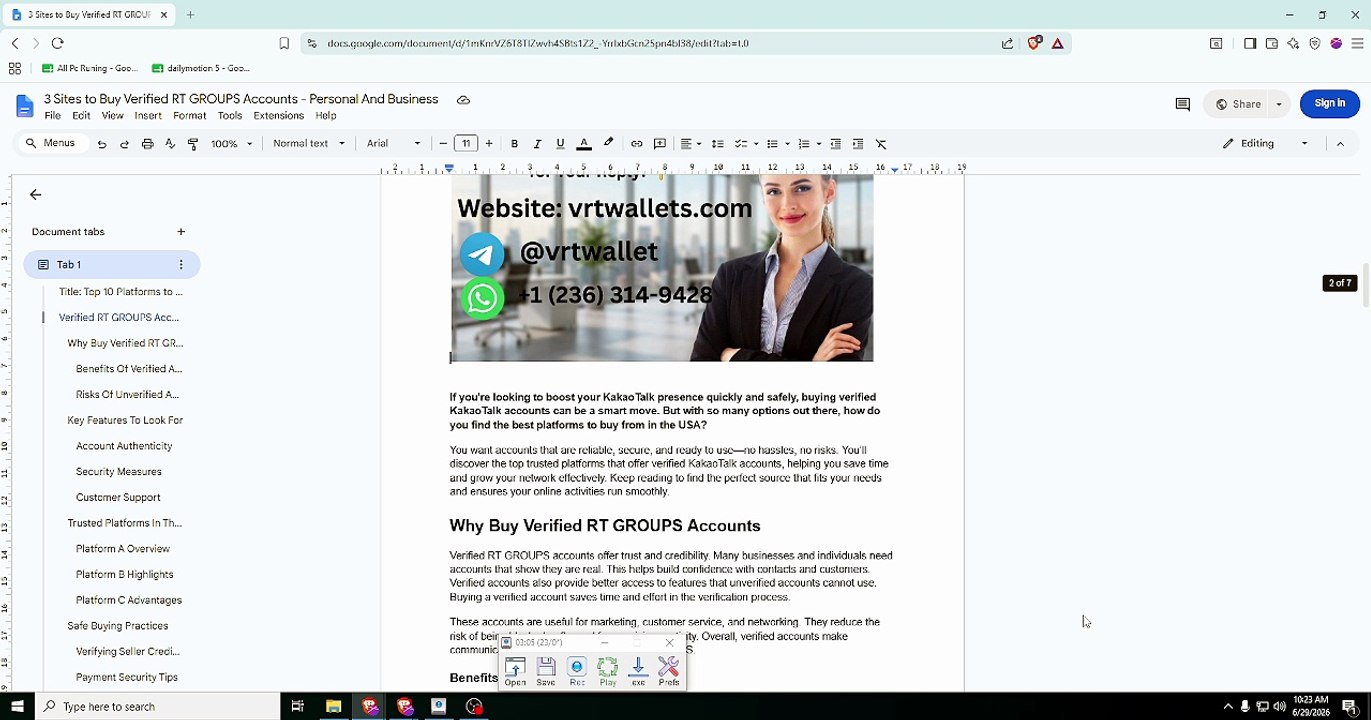Image resolution: width=1371 pixels, height=720 pixels.
Task: Increase the font size with plus
Action: coord(489,144)
